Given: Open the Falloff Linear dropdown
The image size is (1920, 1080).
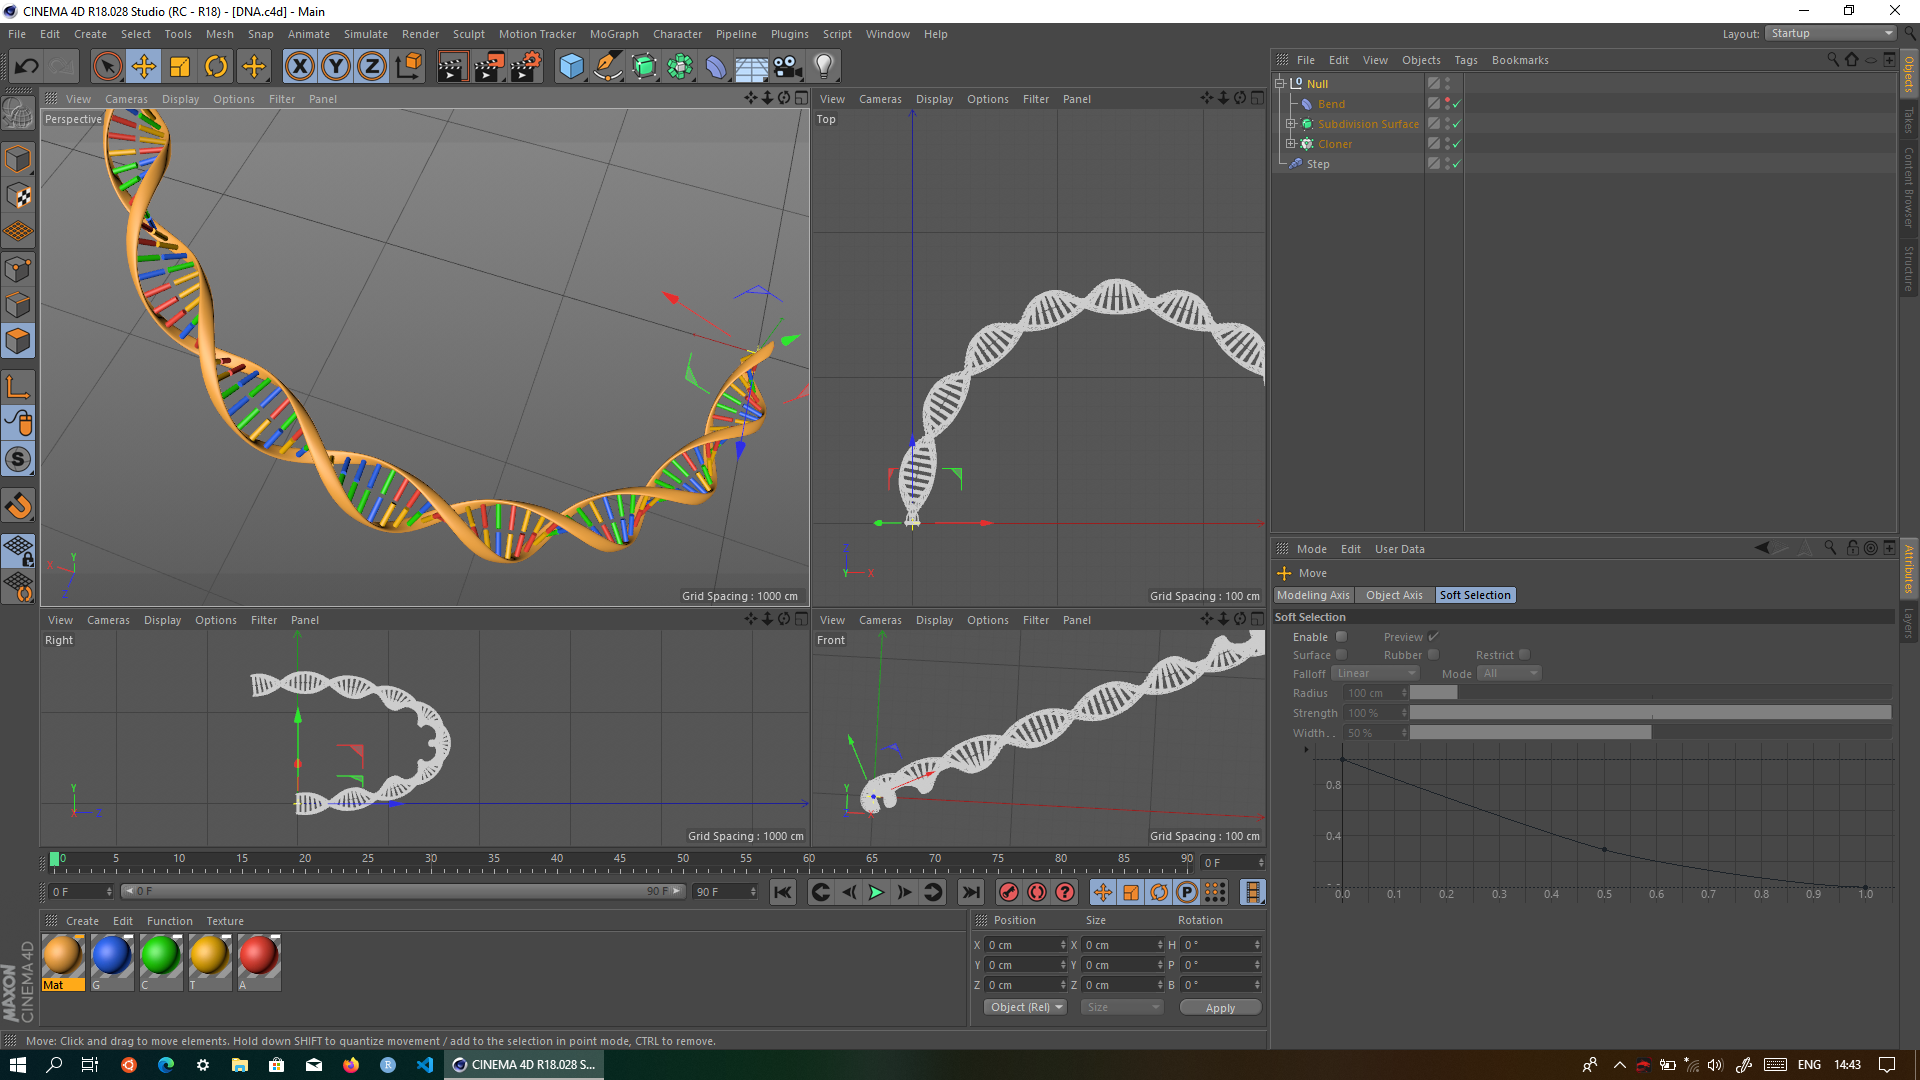Looking at the screenshot, I should click(x=1375, y=674).
